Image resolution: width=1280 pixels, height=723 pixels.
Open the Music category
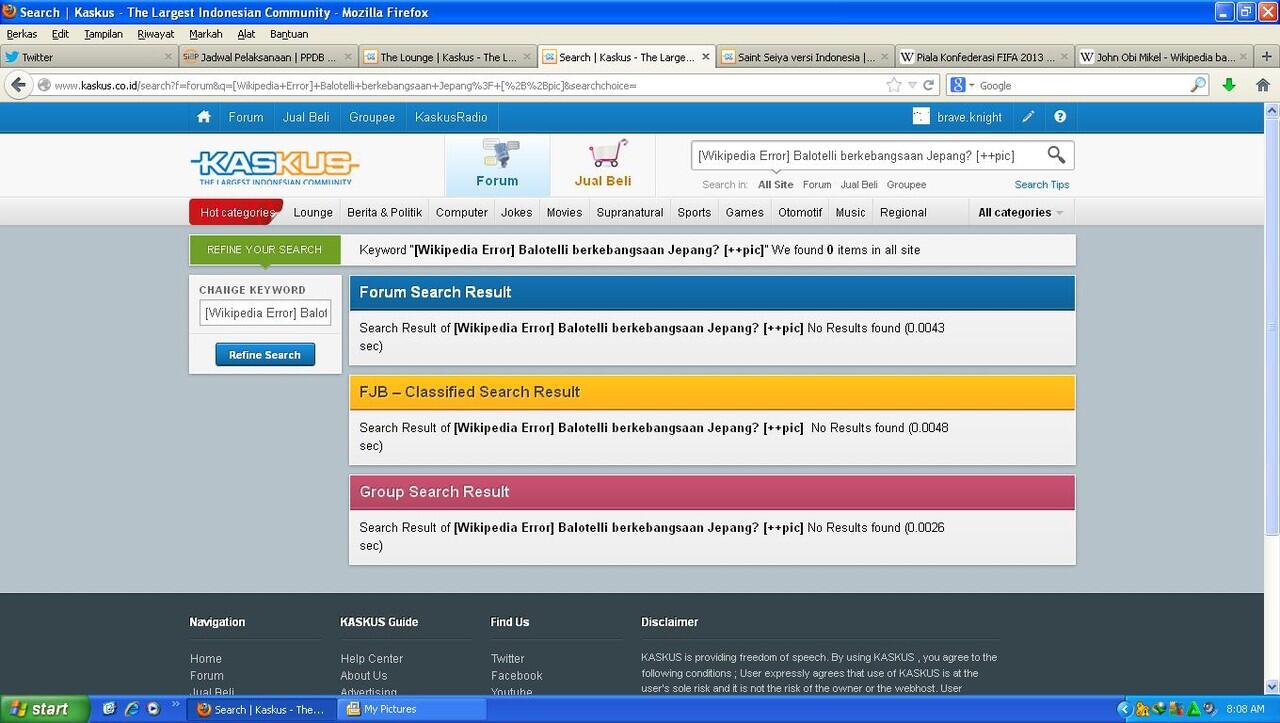coord(851,212)
